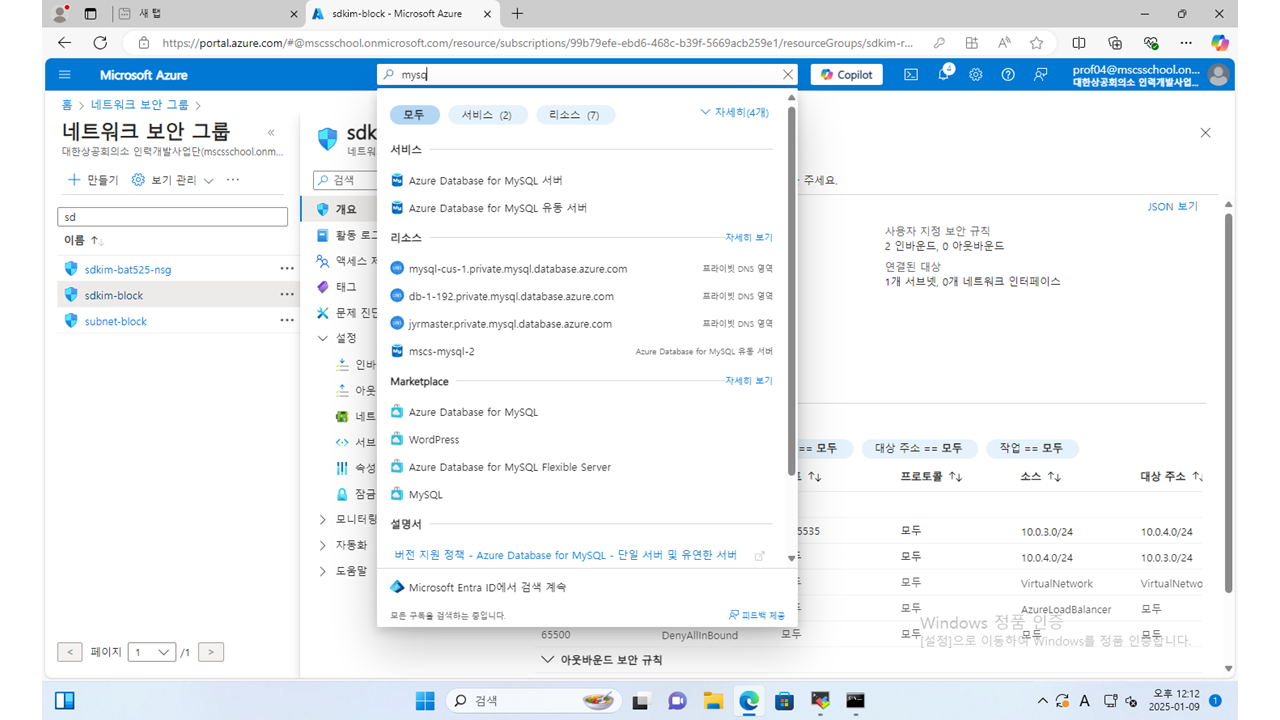This screenshot has width=1280, height=720.
Task: Open Azure Database for MySQL 유동 서버 service
Action: pos(489,208)
